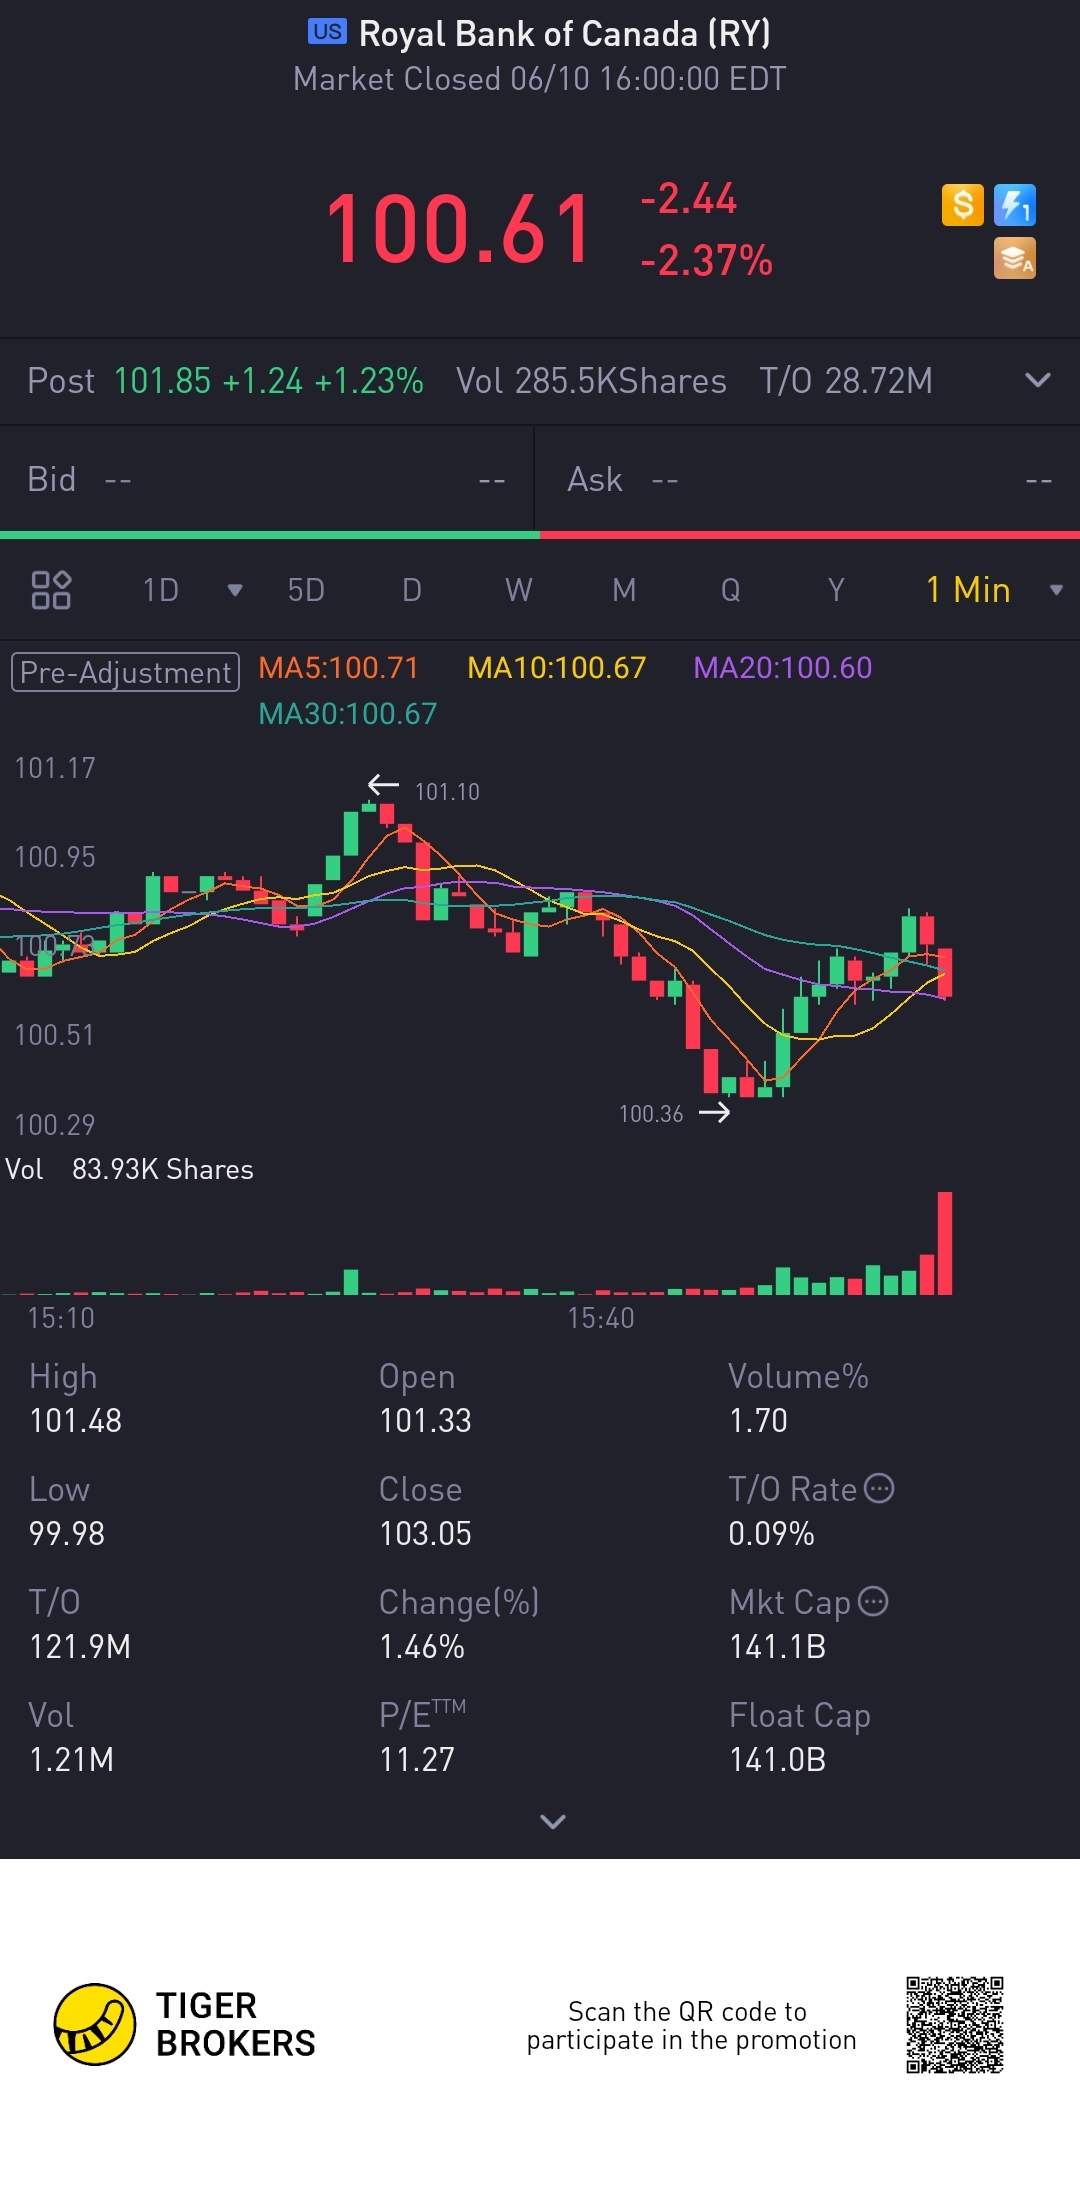This screenshot has height=2191, width=1080.
Task: Tap the Vol 285.5KShares figure
Action: tap(591, 381)
